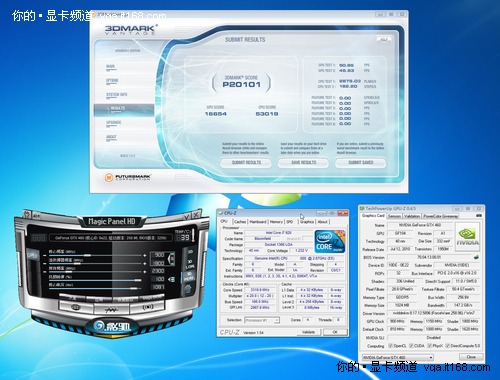500x380 pixels.
Task: Click the HELP button in 3DMark results
Action: pos(384,39)
